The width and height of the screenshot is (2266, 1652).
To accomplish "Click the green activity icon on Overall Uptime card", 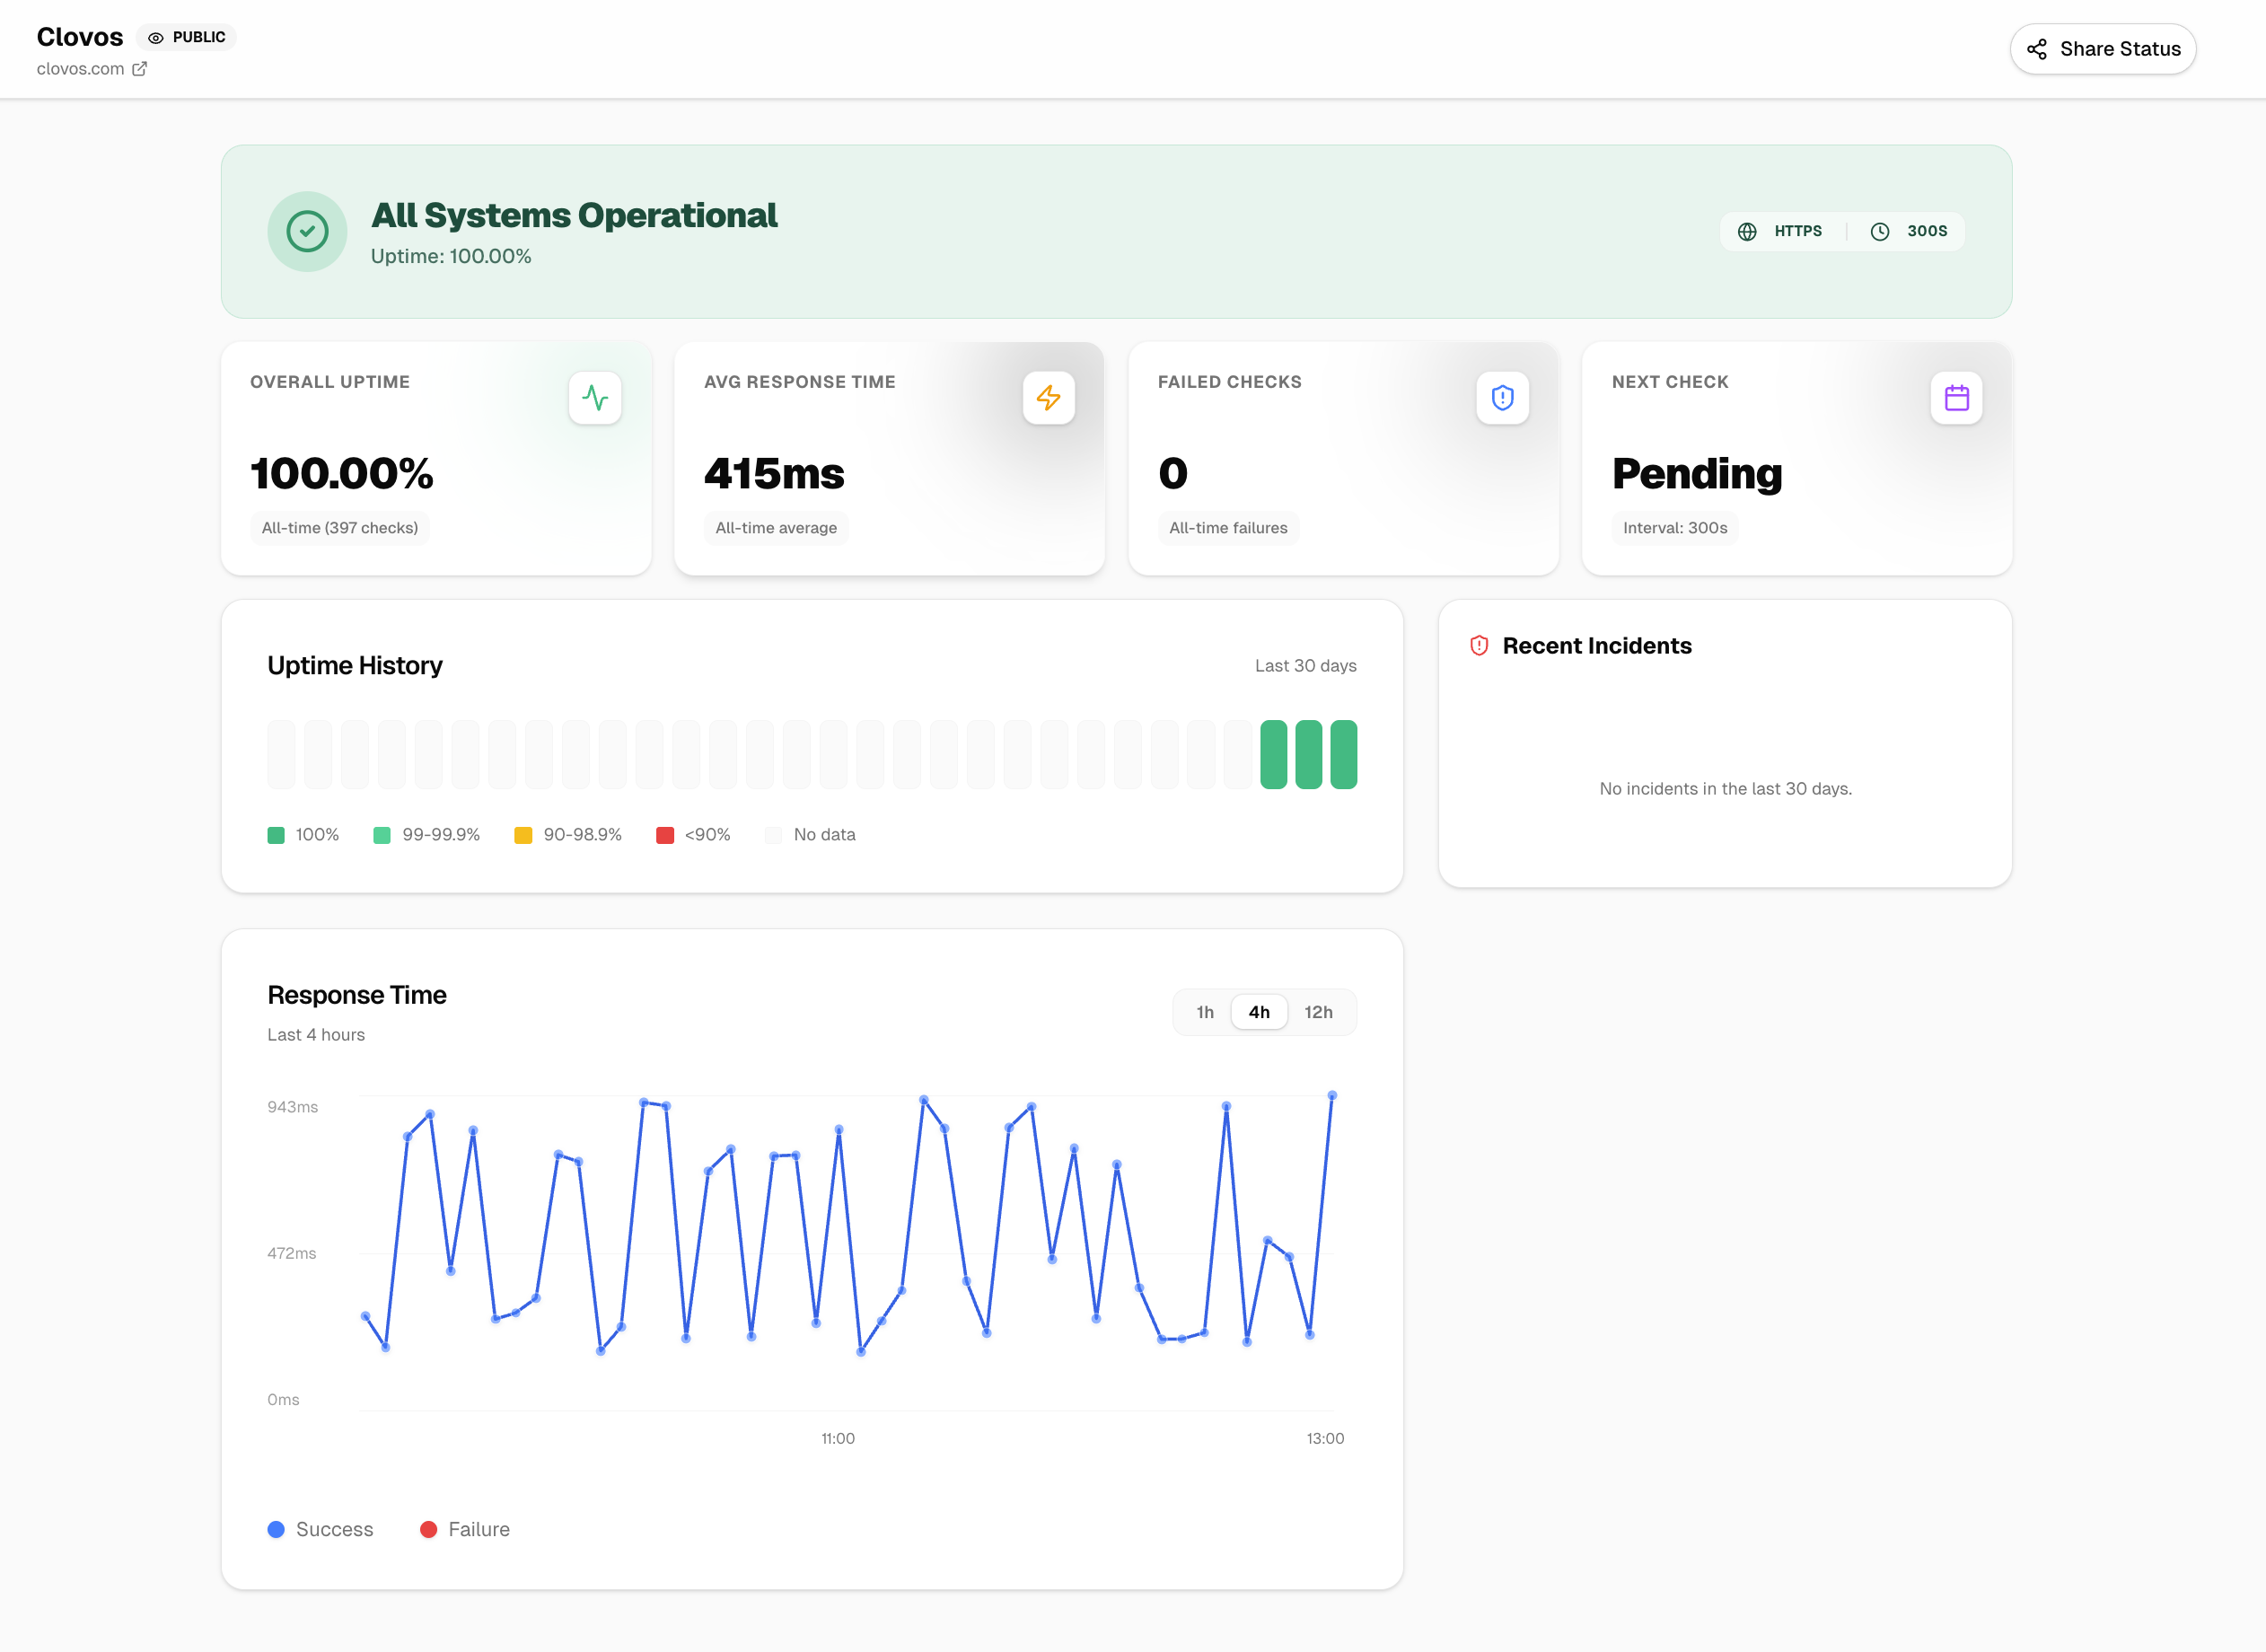I will coord(596,397).
